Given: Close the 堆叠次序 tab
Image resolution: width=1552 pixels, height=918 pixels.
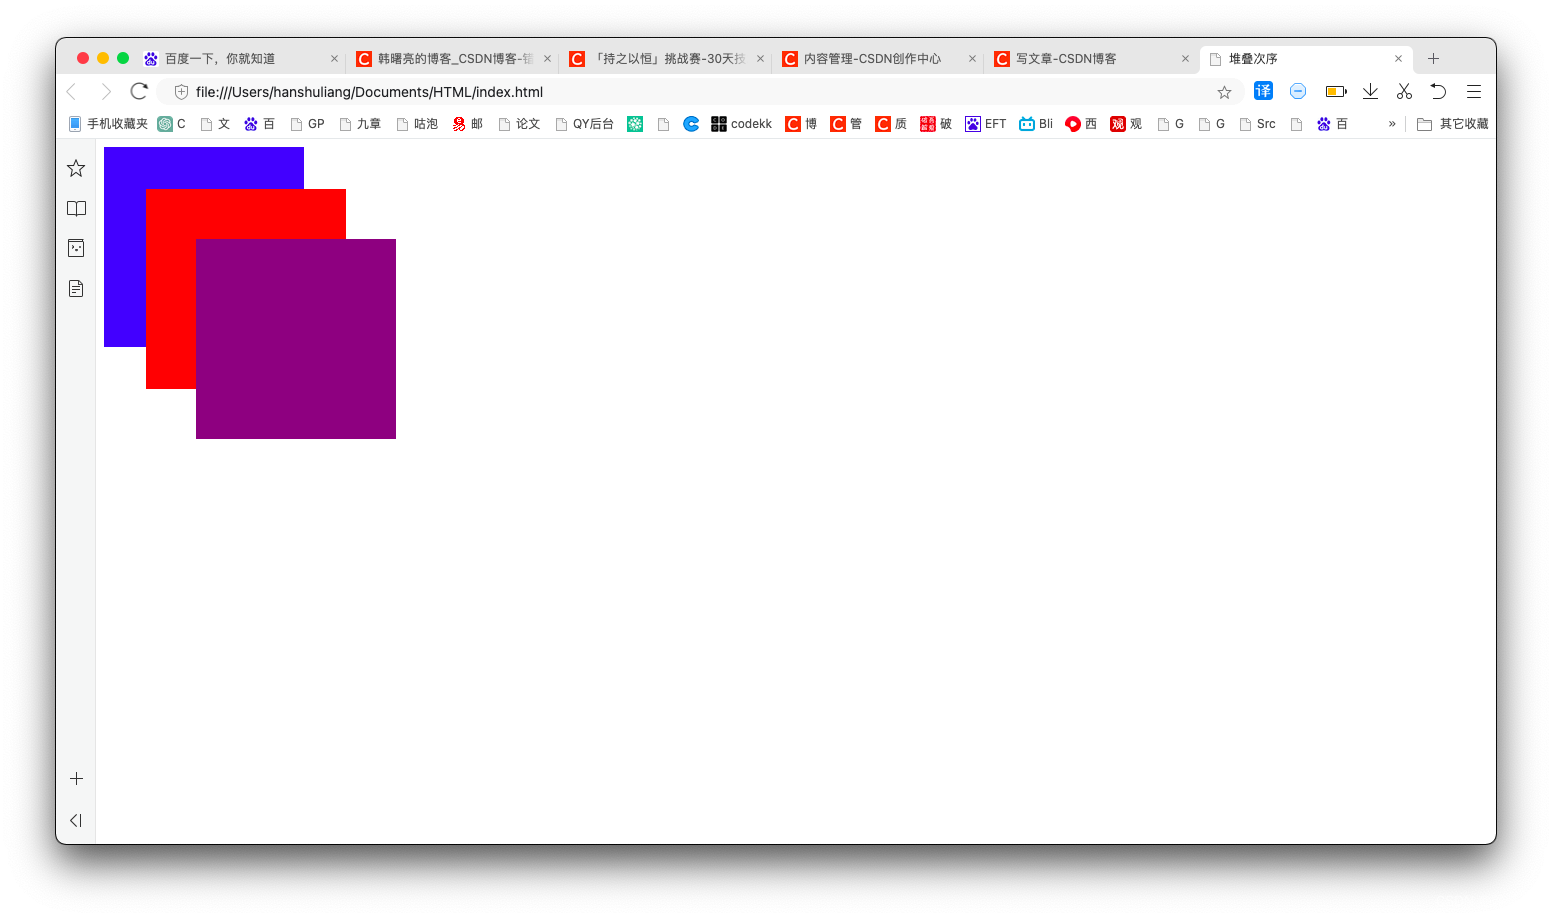Looking at the screenshot, I should (1398, 59).
